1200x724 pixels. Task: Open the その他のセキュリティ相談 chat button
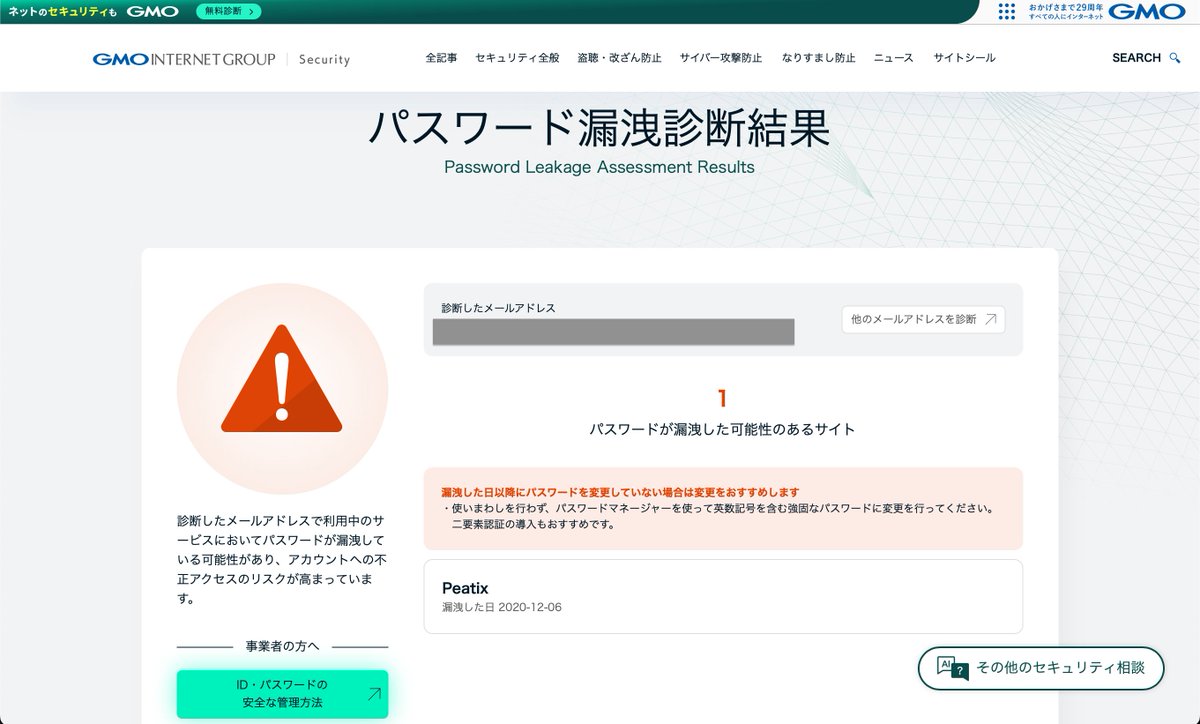coord(1041,668)
